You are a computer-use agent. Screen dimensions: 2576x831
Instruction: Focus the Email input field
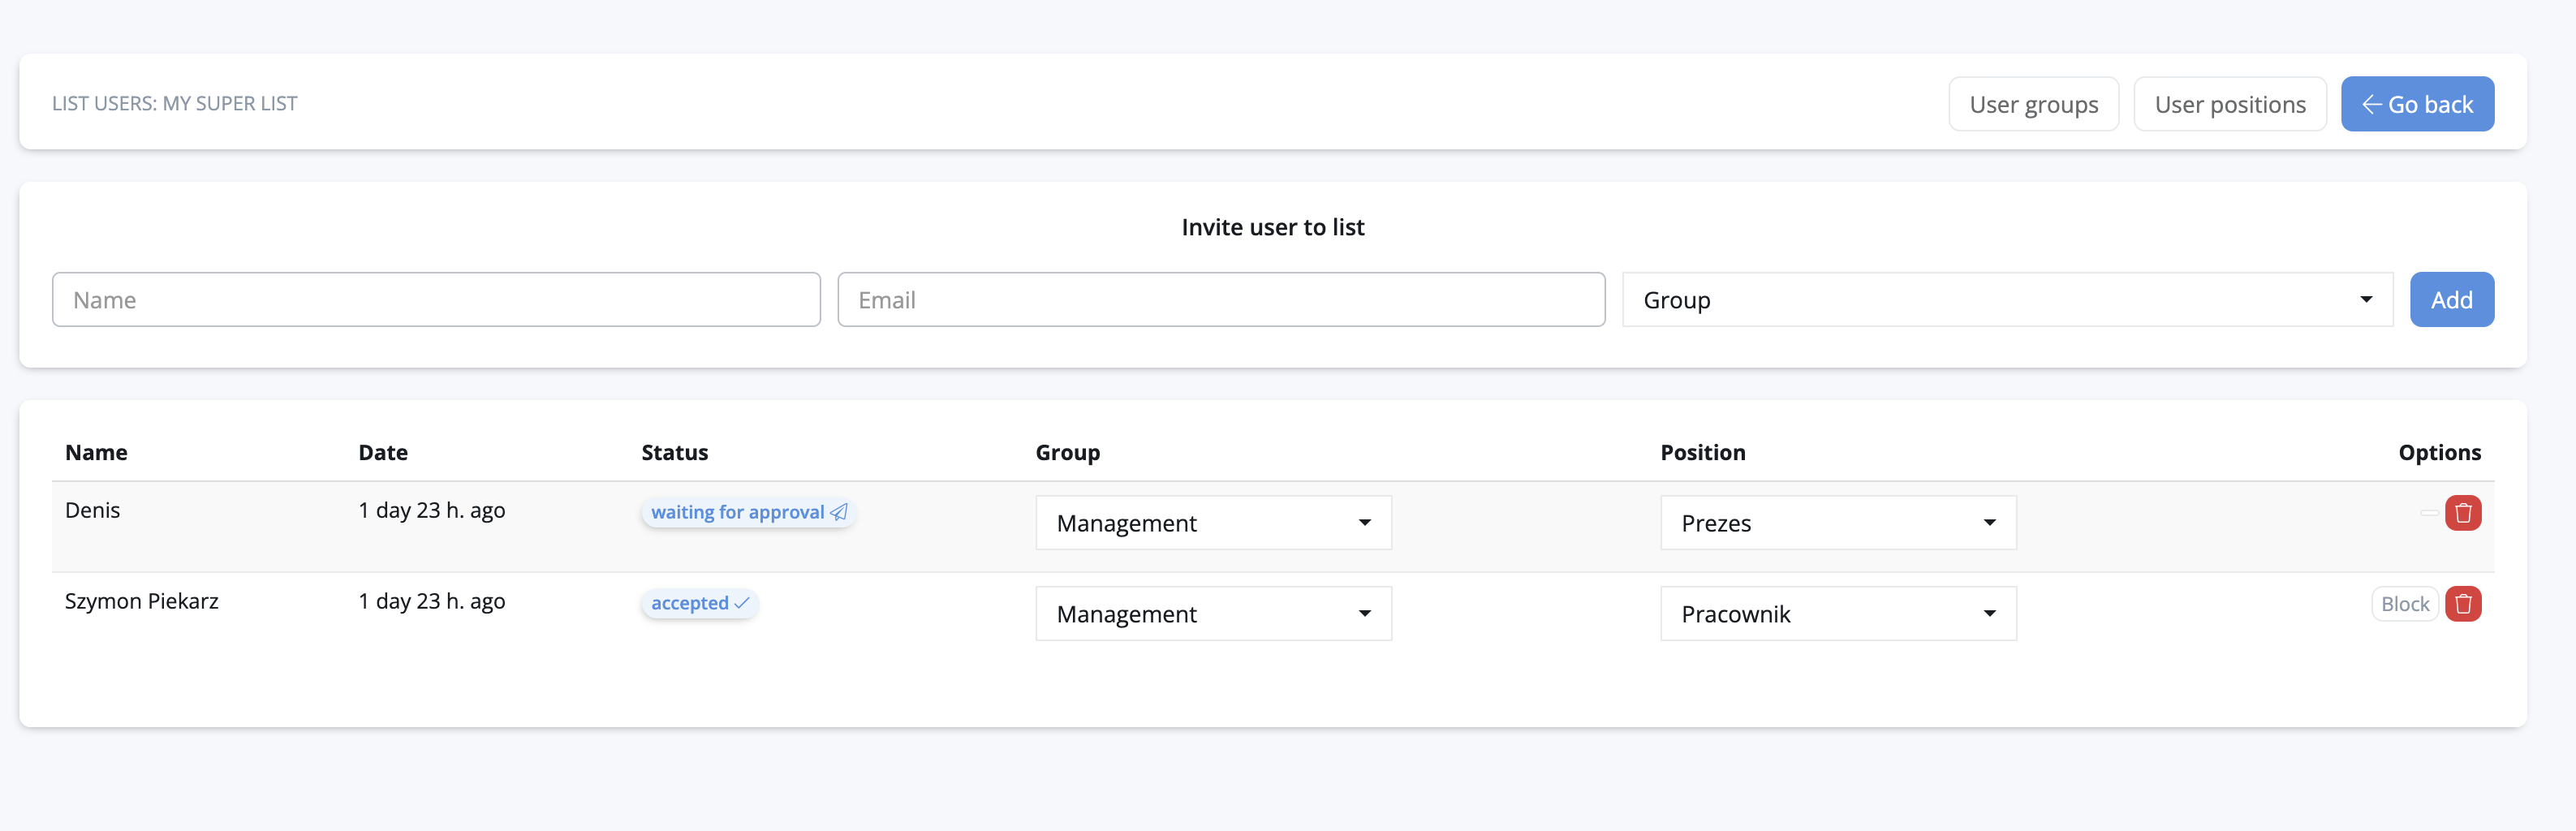pyautogui.click(x=1220, y=300)
